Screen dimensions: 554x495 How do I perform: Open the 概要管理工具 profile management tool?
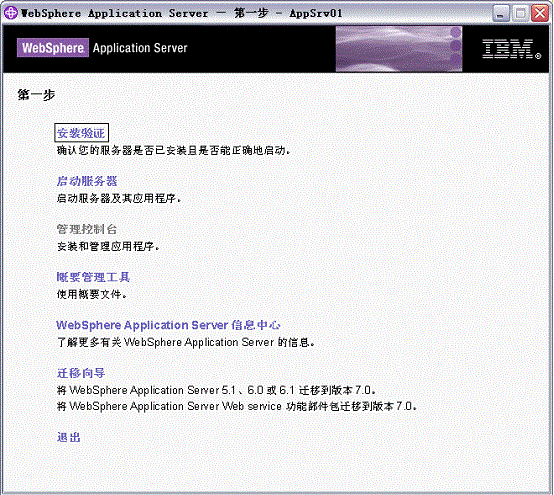[93, 277]
